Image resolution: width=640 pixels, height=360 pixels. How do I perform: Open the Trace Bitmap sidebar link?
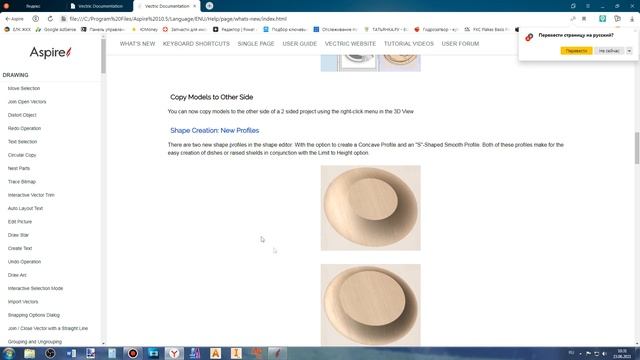[22, 182]
